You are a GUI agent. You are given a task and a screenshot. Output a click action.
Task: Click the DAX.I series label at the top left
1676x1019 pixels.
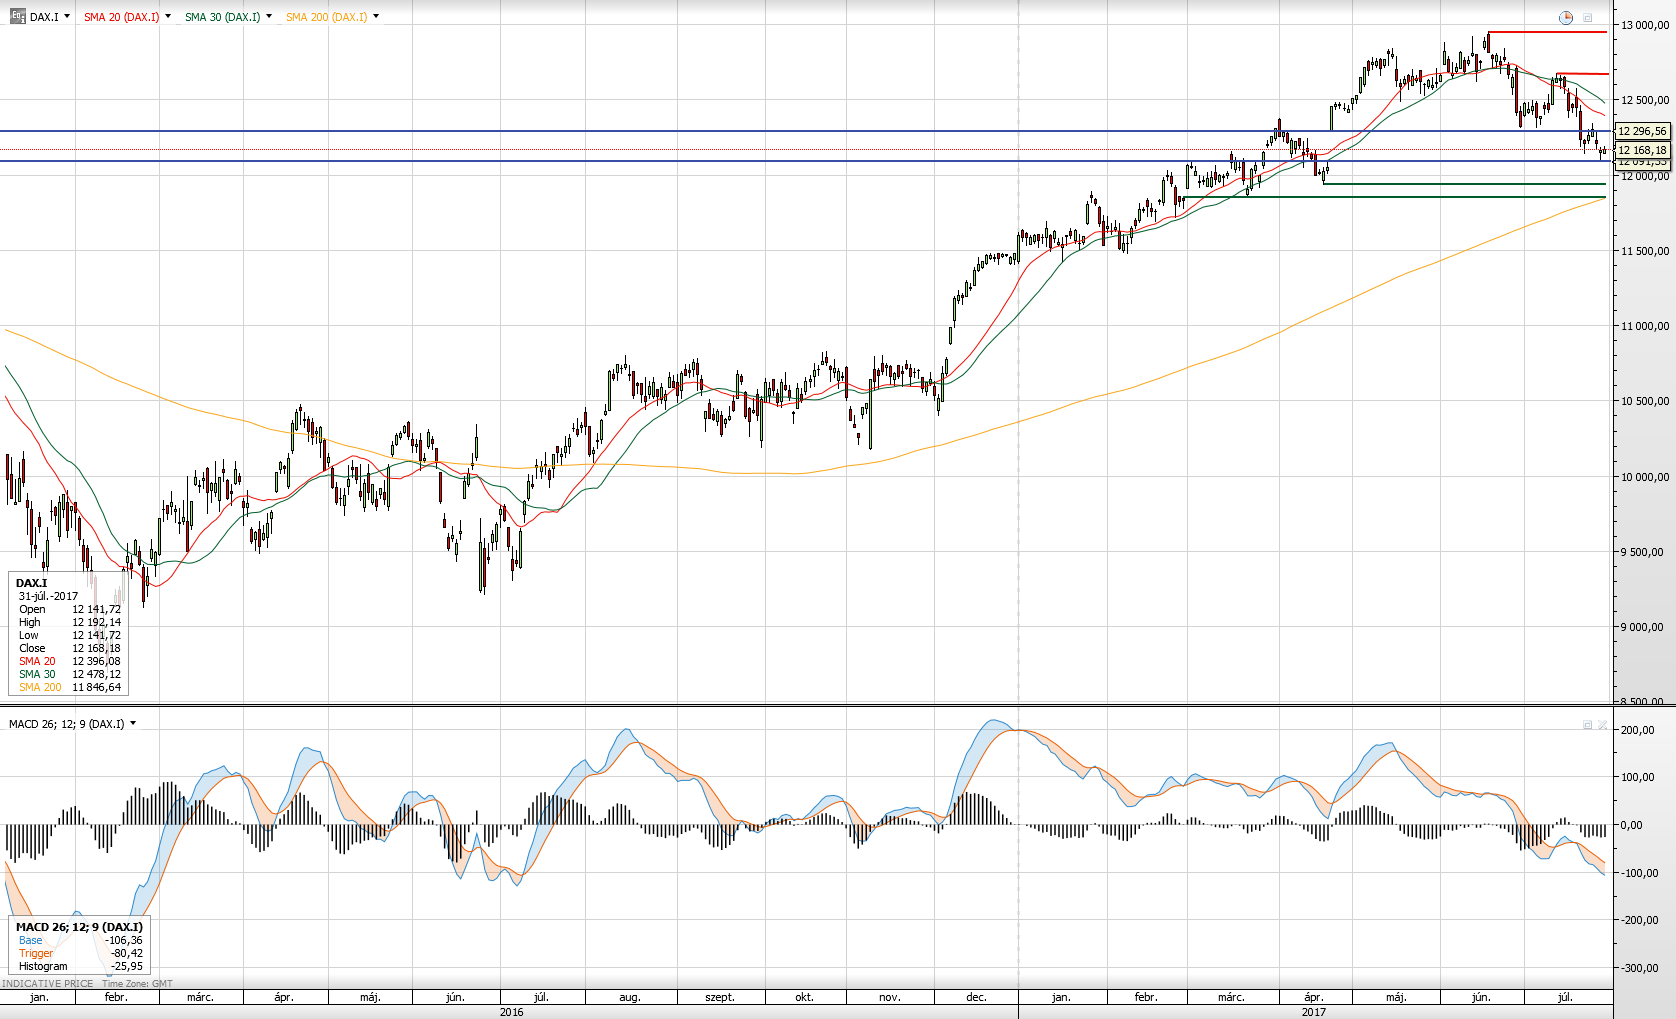[44, 17]
